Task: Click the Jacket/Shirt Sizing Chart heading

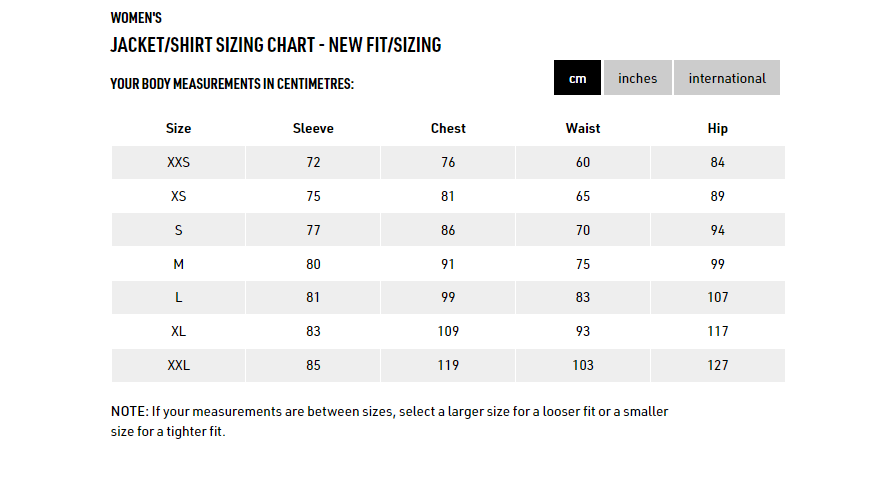Action: 276,45
